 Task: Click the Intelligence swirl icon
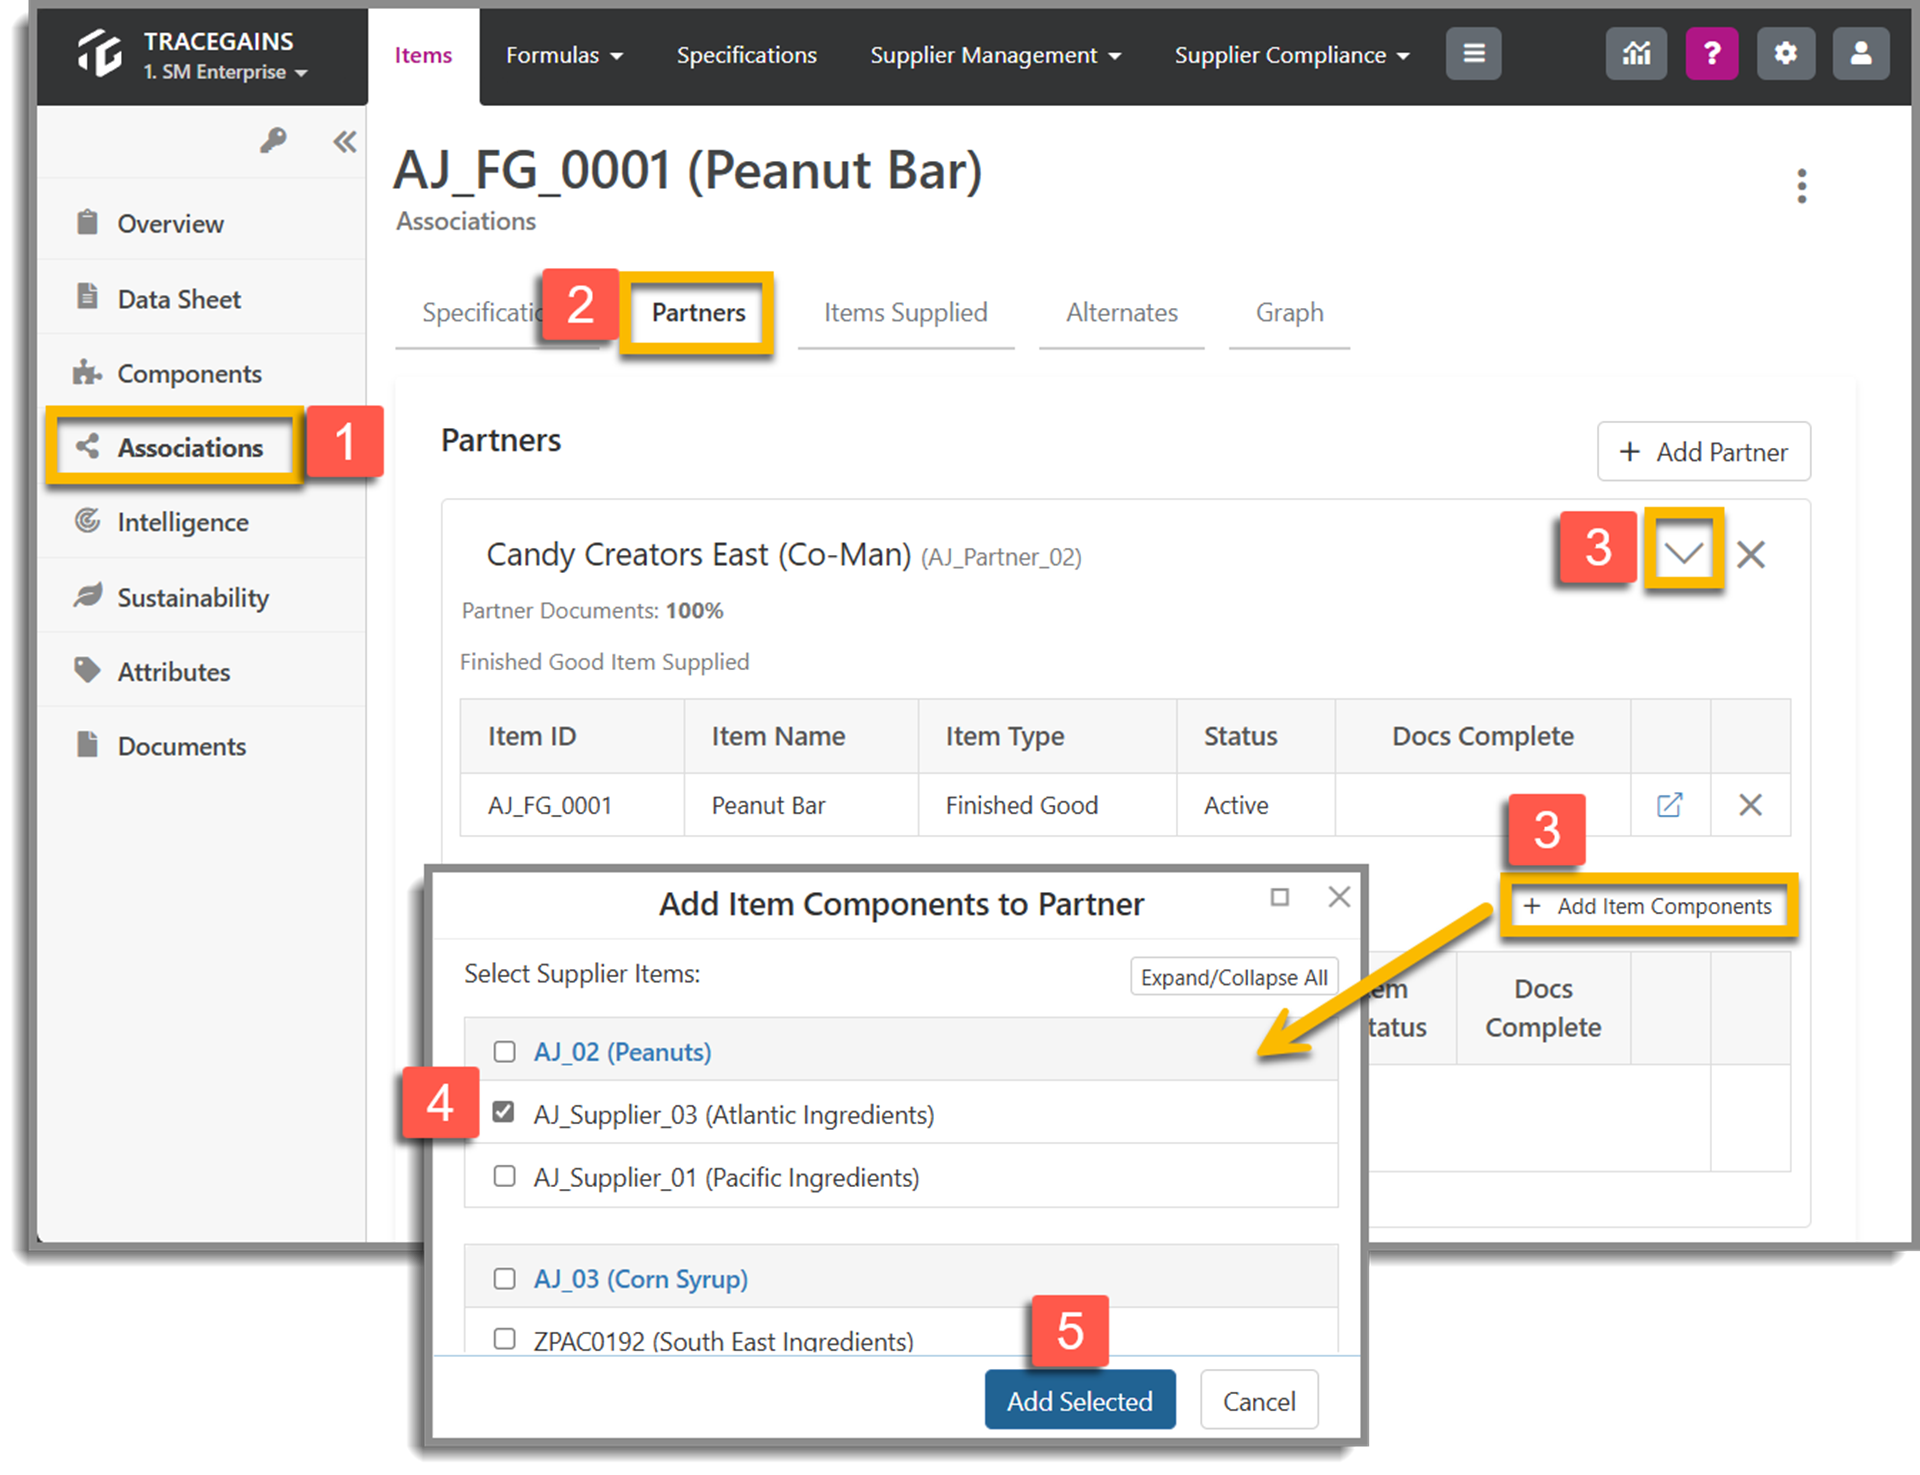pos(88,521)
